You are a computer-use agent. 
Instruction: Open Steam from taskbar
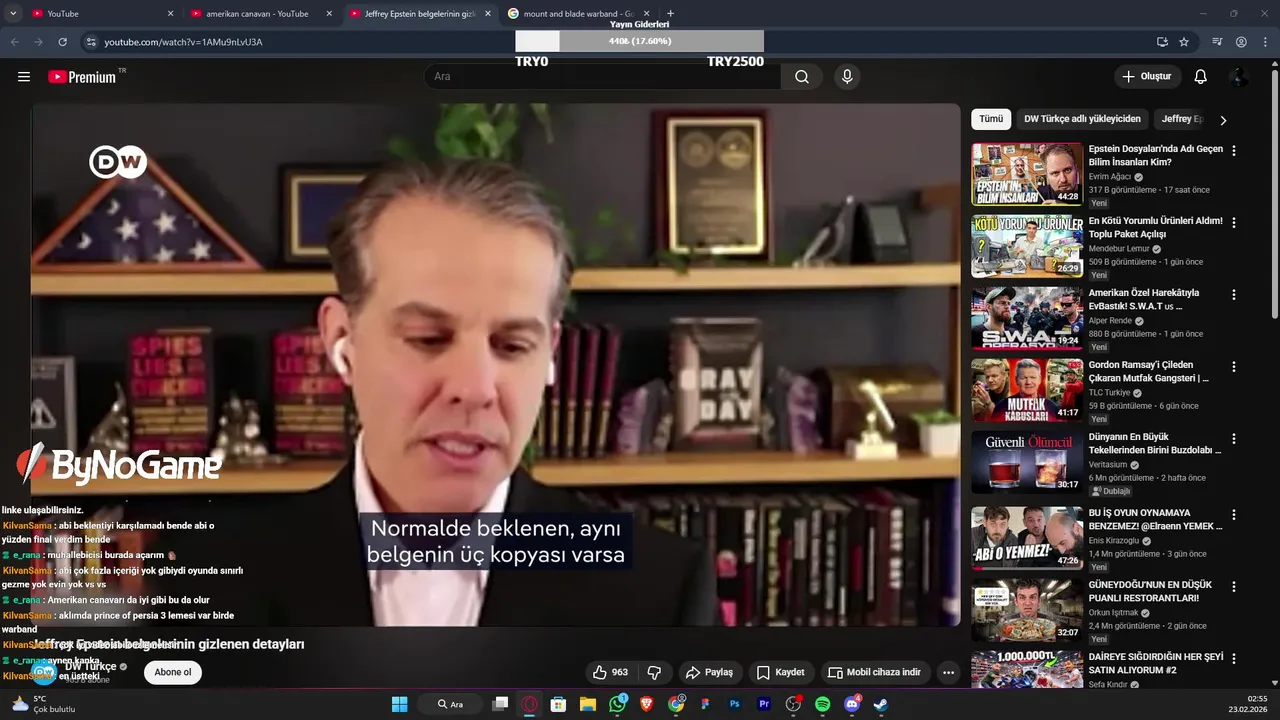tap(881, 704)
